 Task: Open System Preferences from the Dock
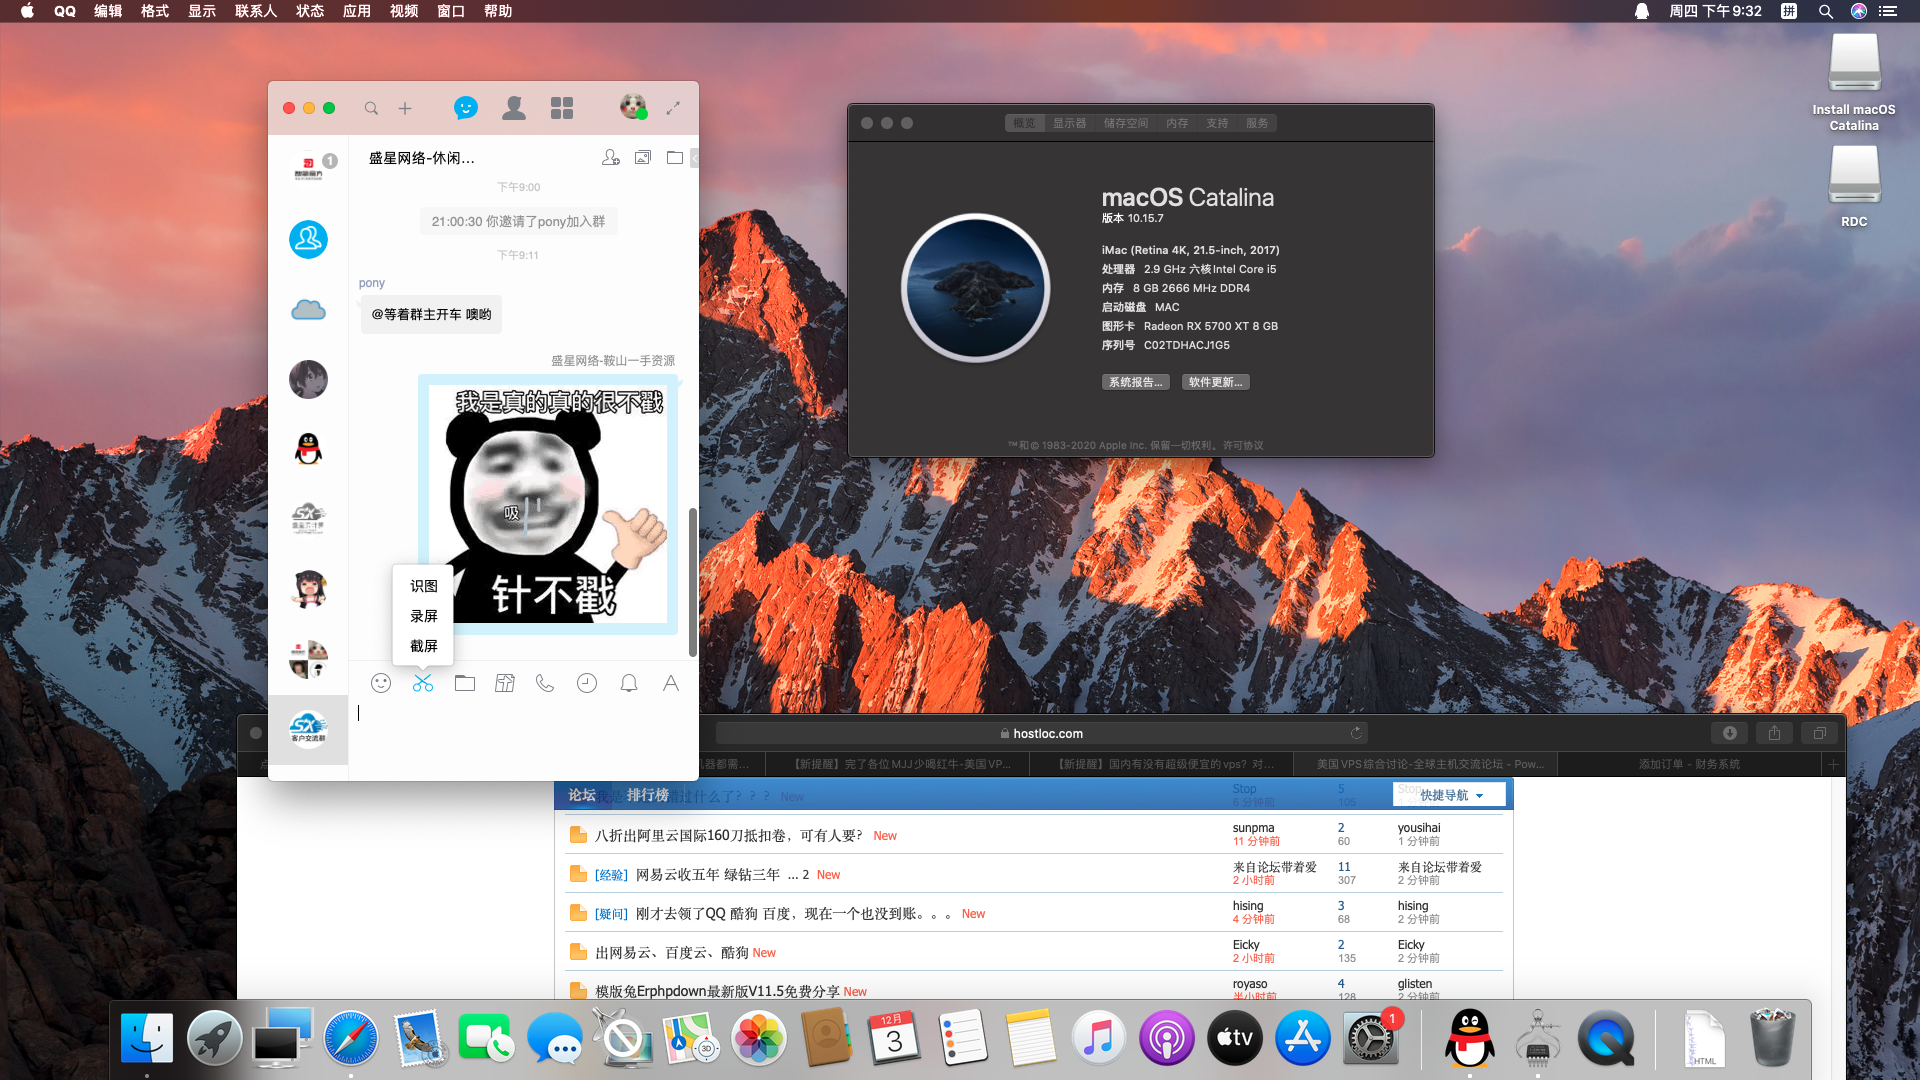click(1371, 1038)
